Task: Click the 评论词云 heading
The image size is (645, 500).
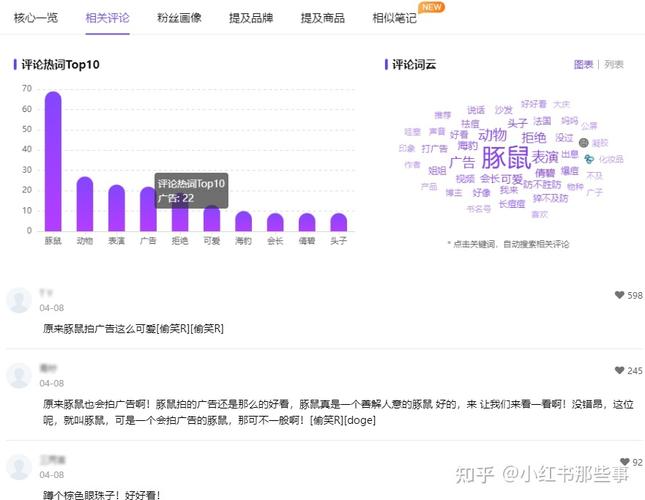Action: (414, 65)
